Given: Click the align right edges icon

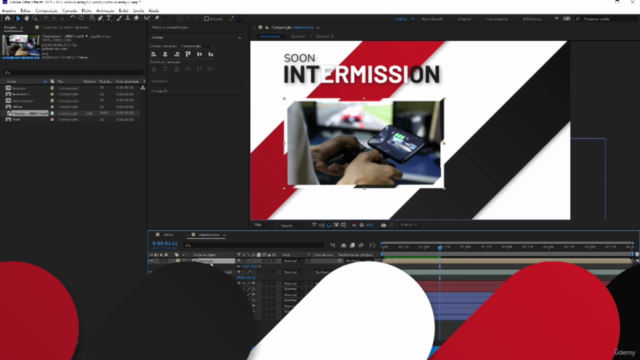Looking at the screenshot, I should (176, 54).
